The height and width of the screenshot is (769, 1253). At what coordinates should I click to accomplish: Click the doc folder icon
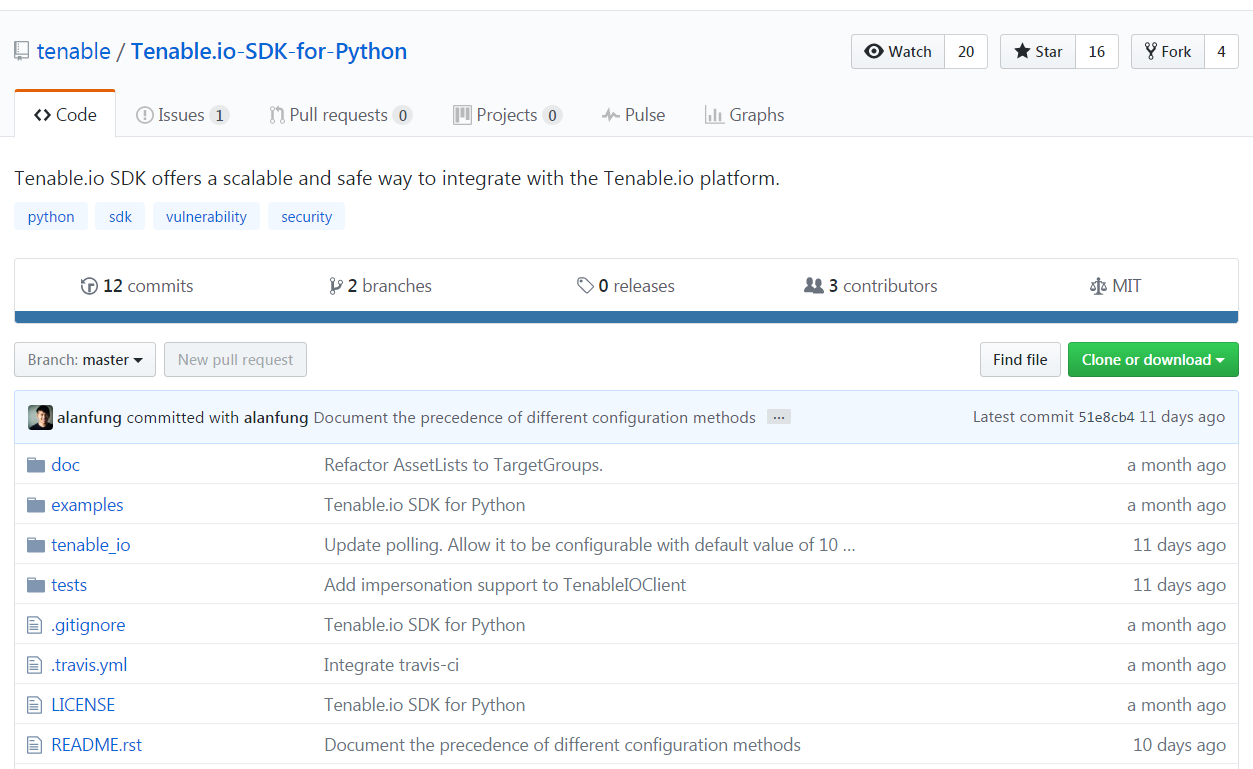pos(36,465)
